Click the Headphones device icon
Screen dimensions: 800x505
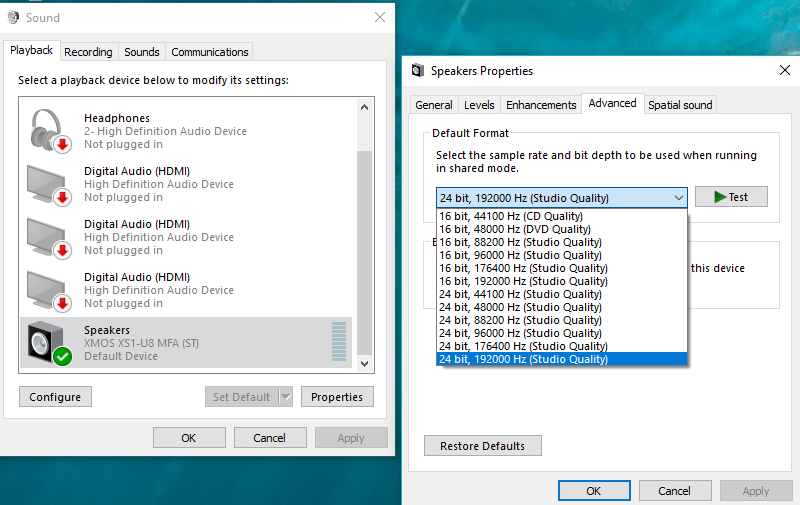(x=49, y=131)
